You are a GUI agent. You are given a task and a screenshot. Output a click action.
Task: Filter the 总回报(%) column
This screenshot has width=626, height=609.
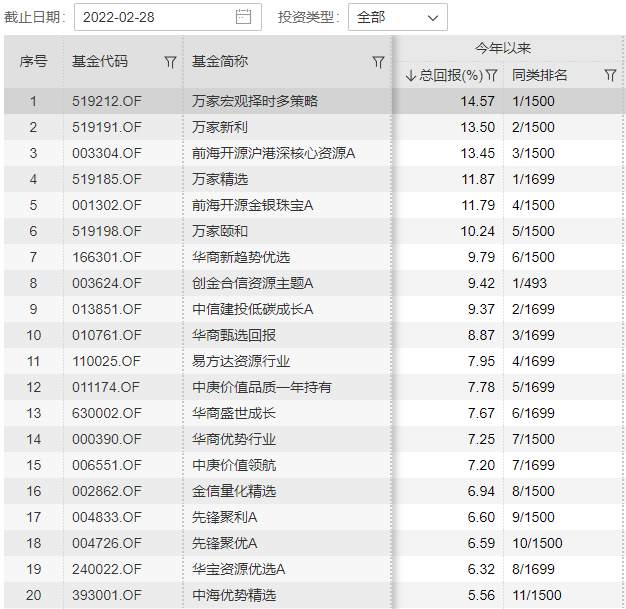[491, 75]
